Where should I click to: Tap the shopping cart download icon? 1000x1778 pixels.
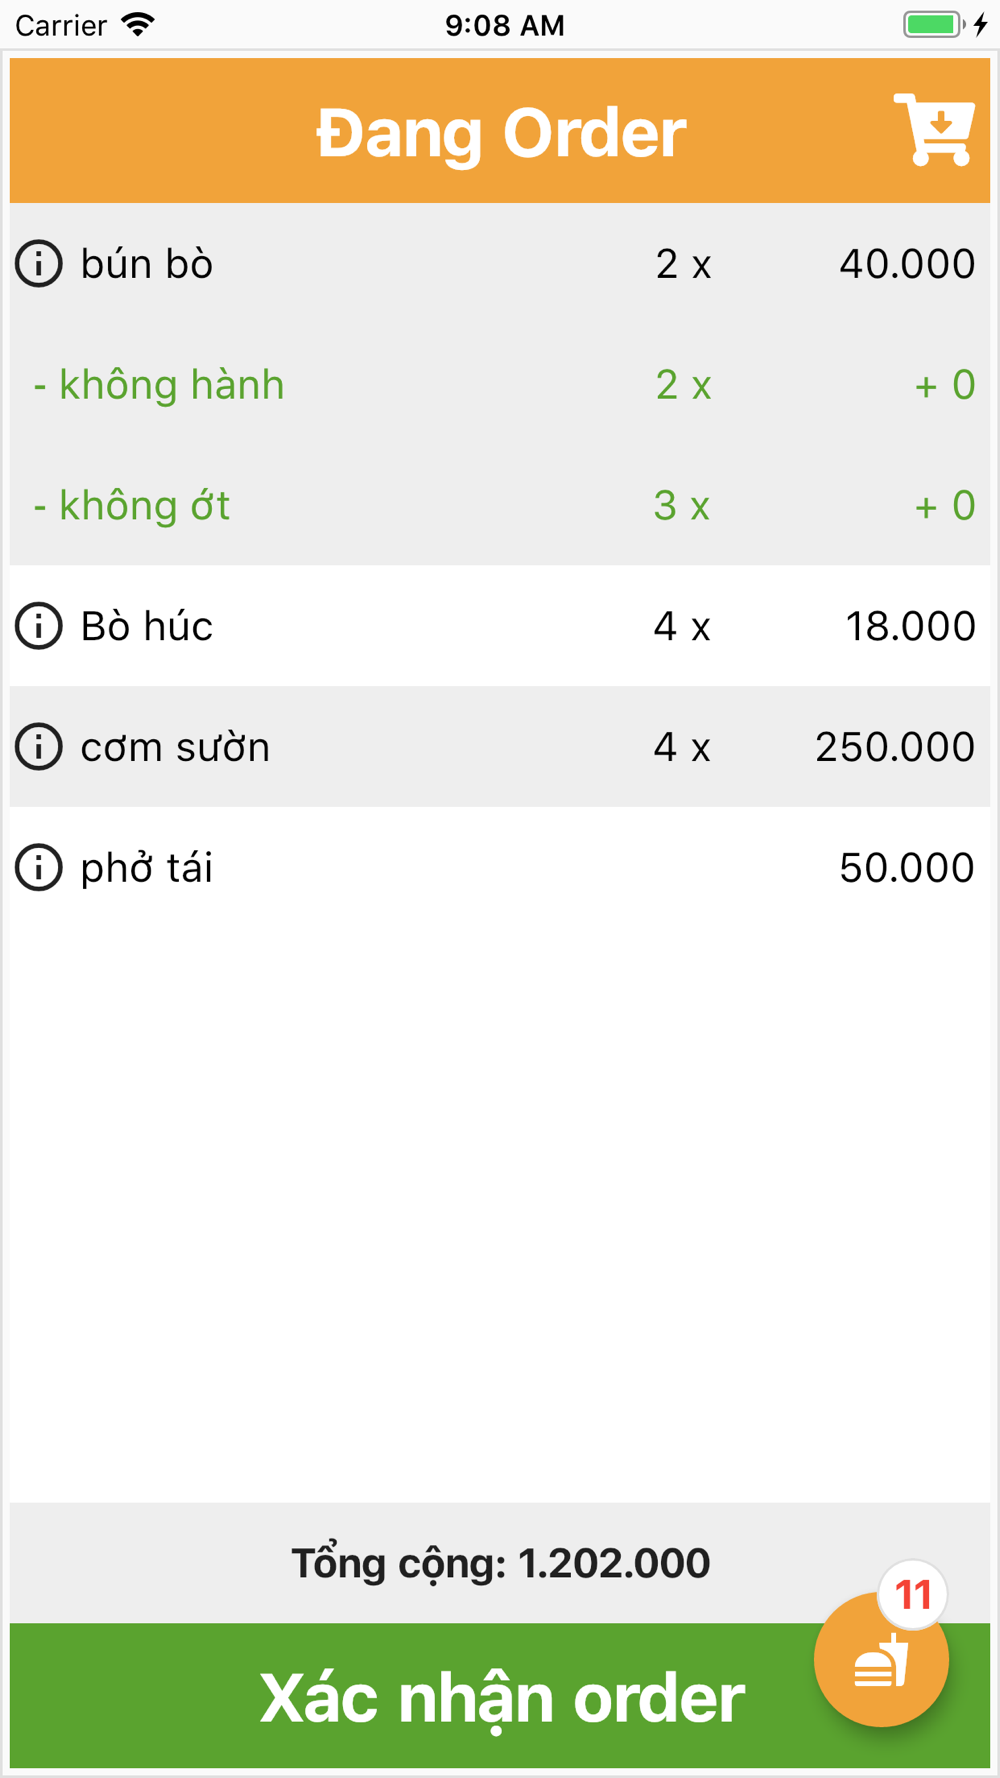tap(934, 130)
